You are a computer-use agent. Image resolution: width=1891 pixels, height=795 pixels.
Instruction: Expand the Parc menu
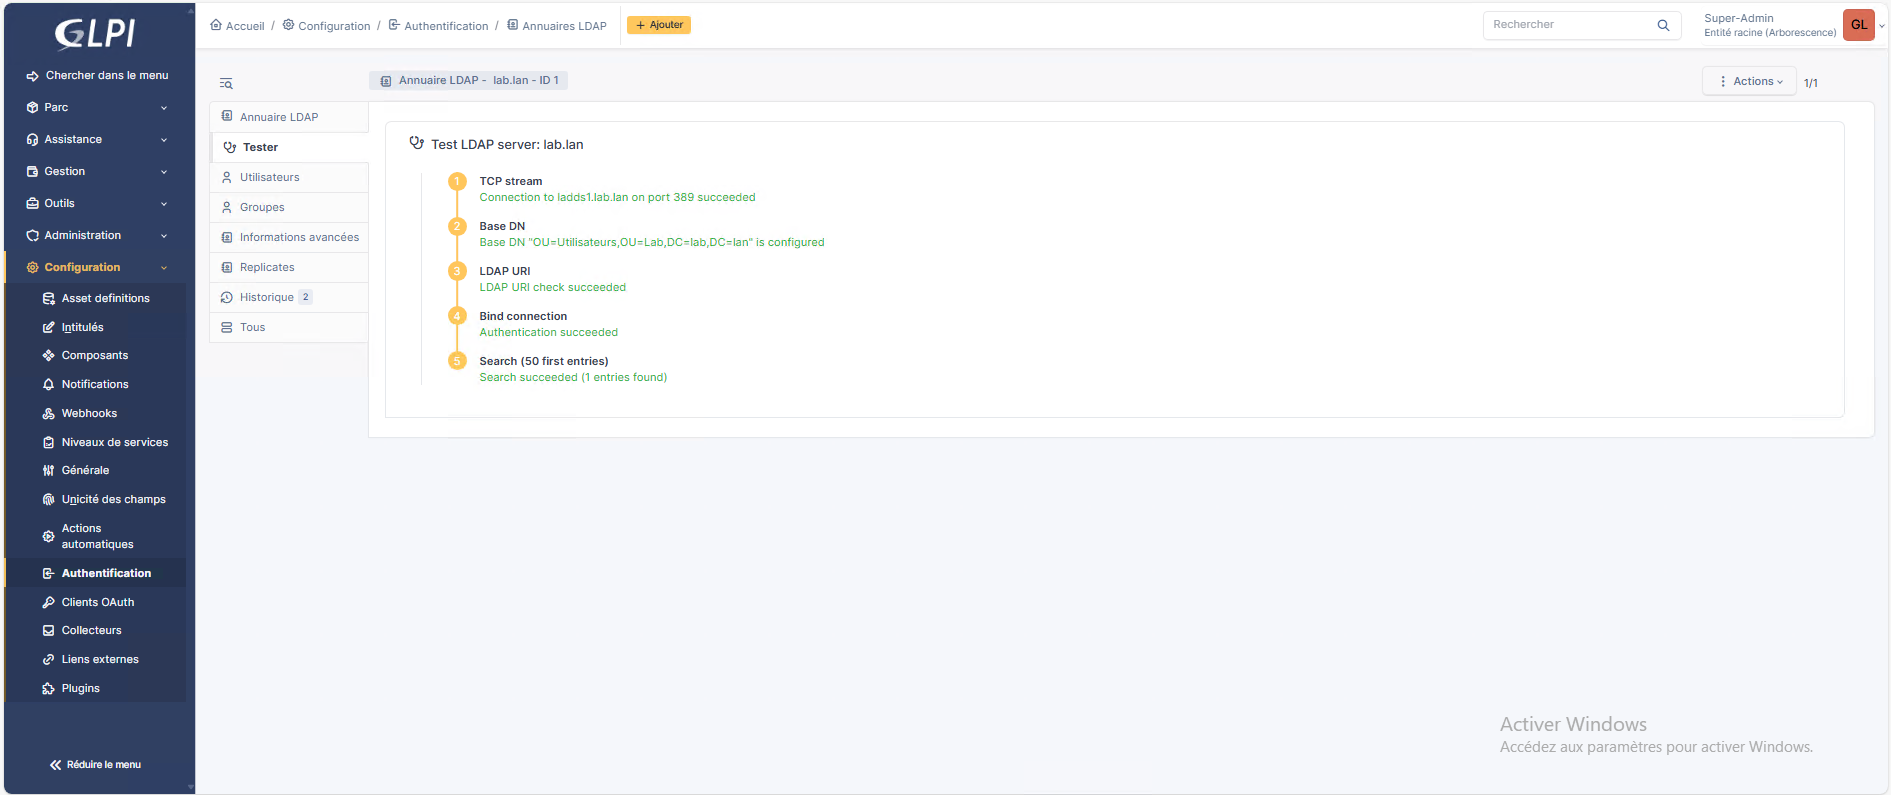tap(96, 107)
